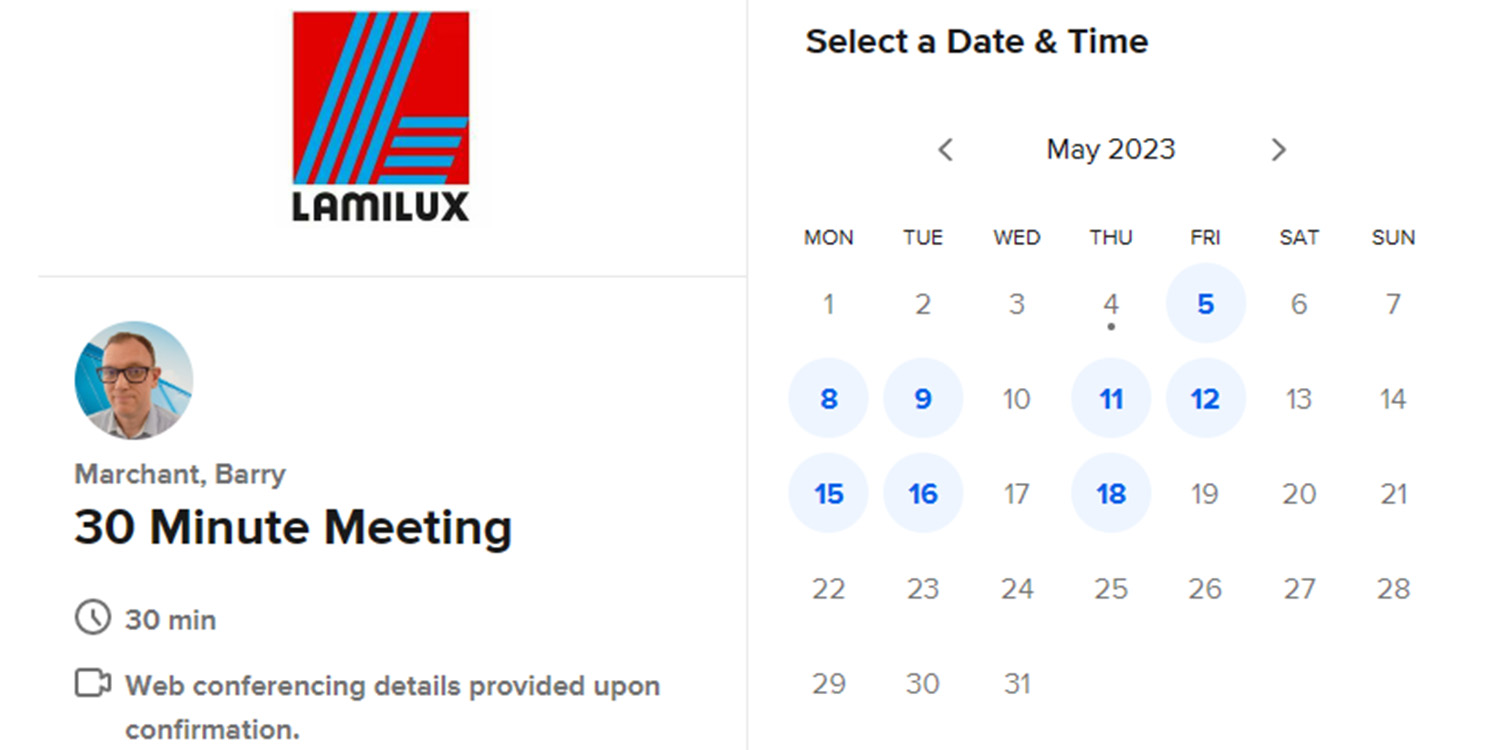
Task: Choose Thursday May 11
Action: [x=1111, y=398]
